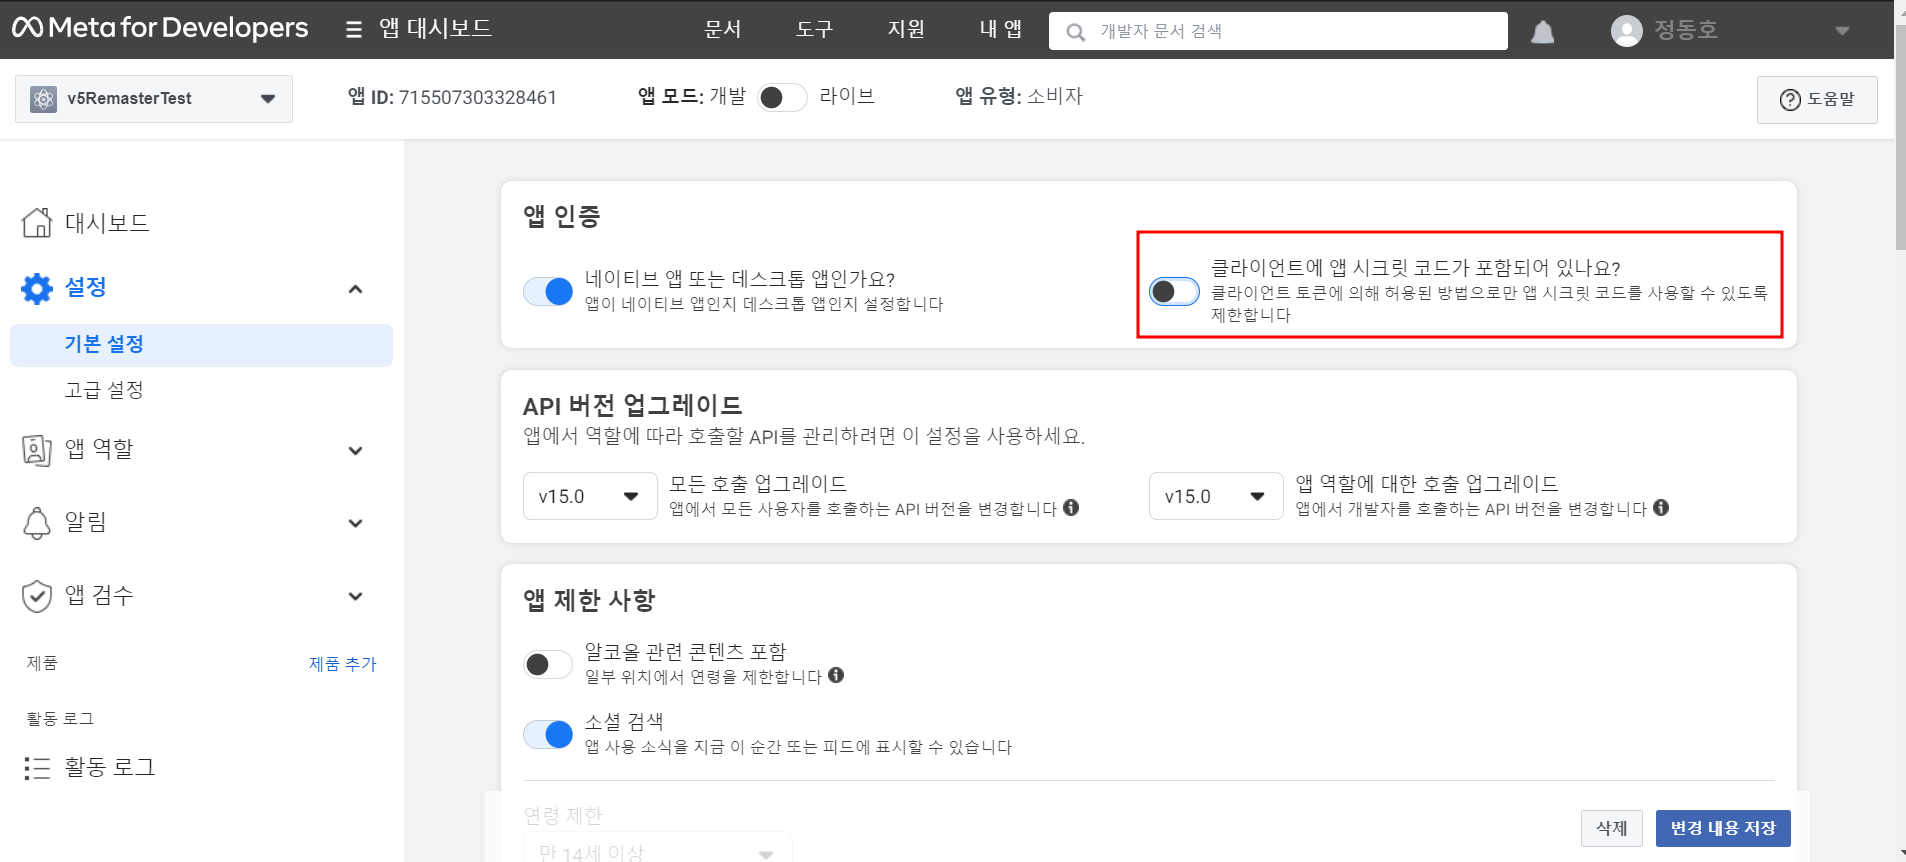1906x862 pixels.
Task: Click the 도움말 button
Action: point(1817,100)
